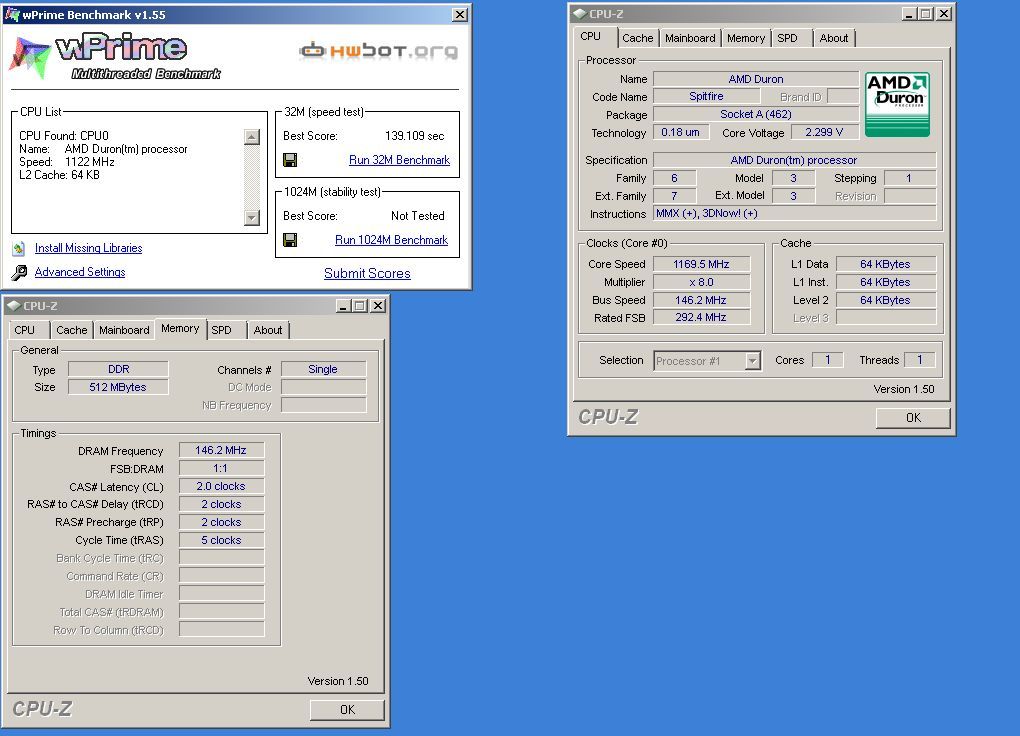
Task: Click the floppy save icon beside Run 1024M Benchmark
Action: [290, 240]
